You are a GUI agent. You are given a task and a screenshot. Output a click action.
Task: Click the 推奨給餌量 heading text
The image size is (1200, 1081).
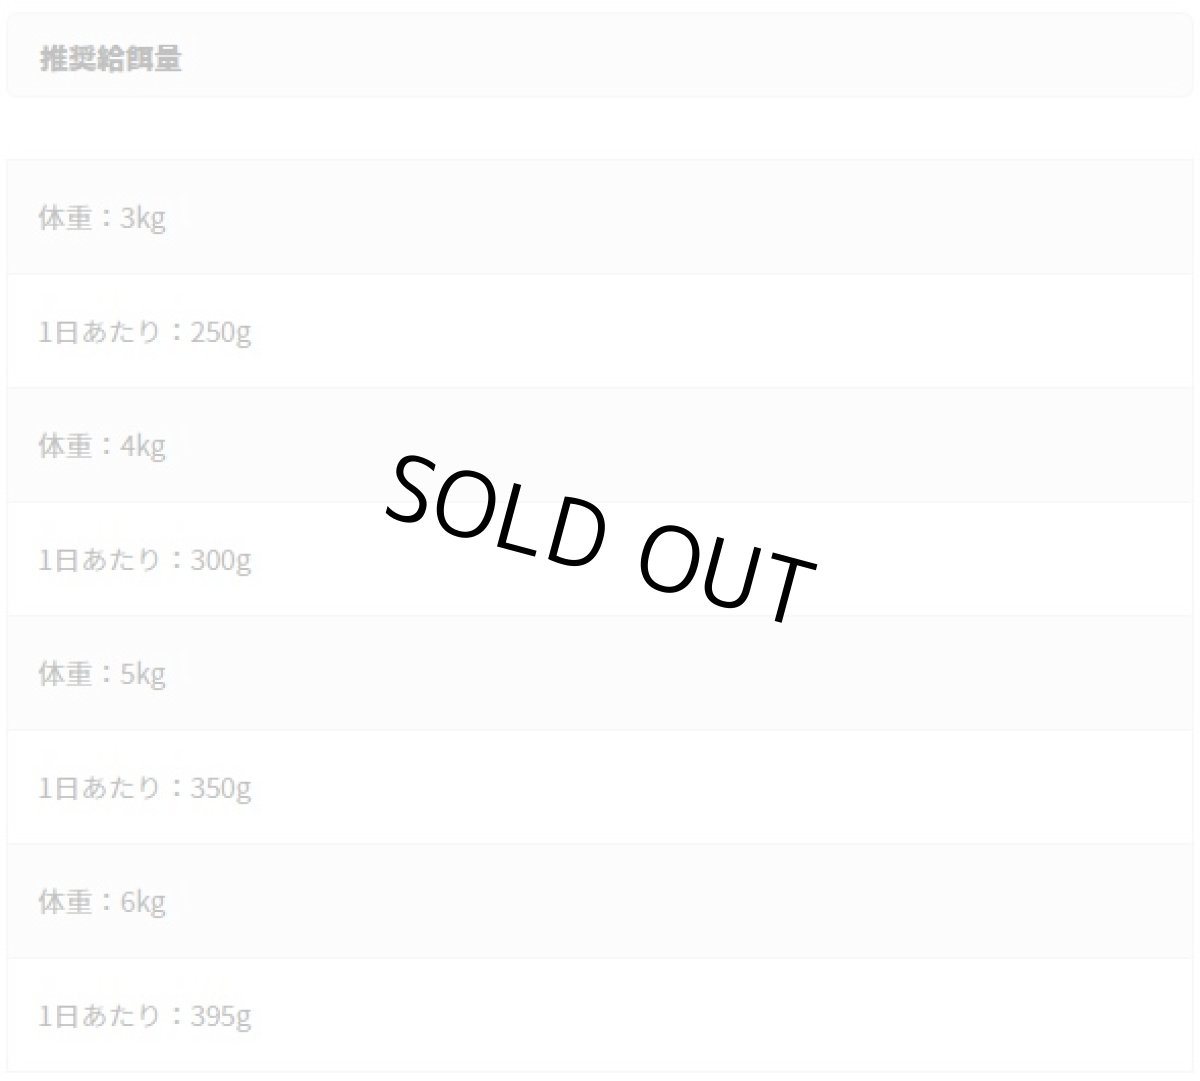(x=110, y=59)
